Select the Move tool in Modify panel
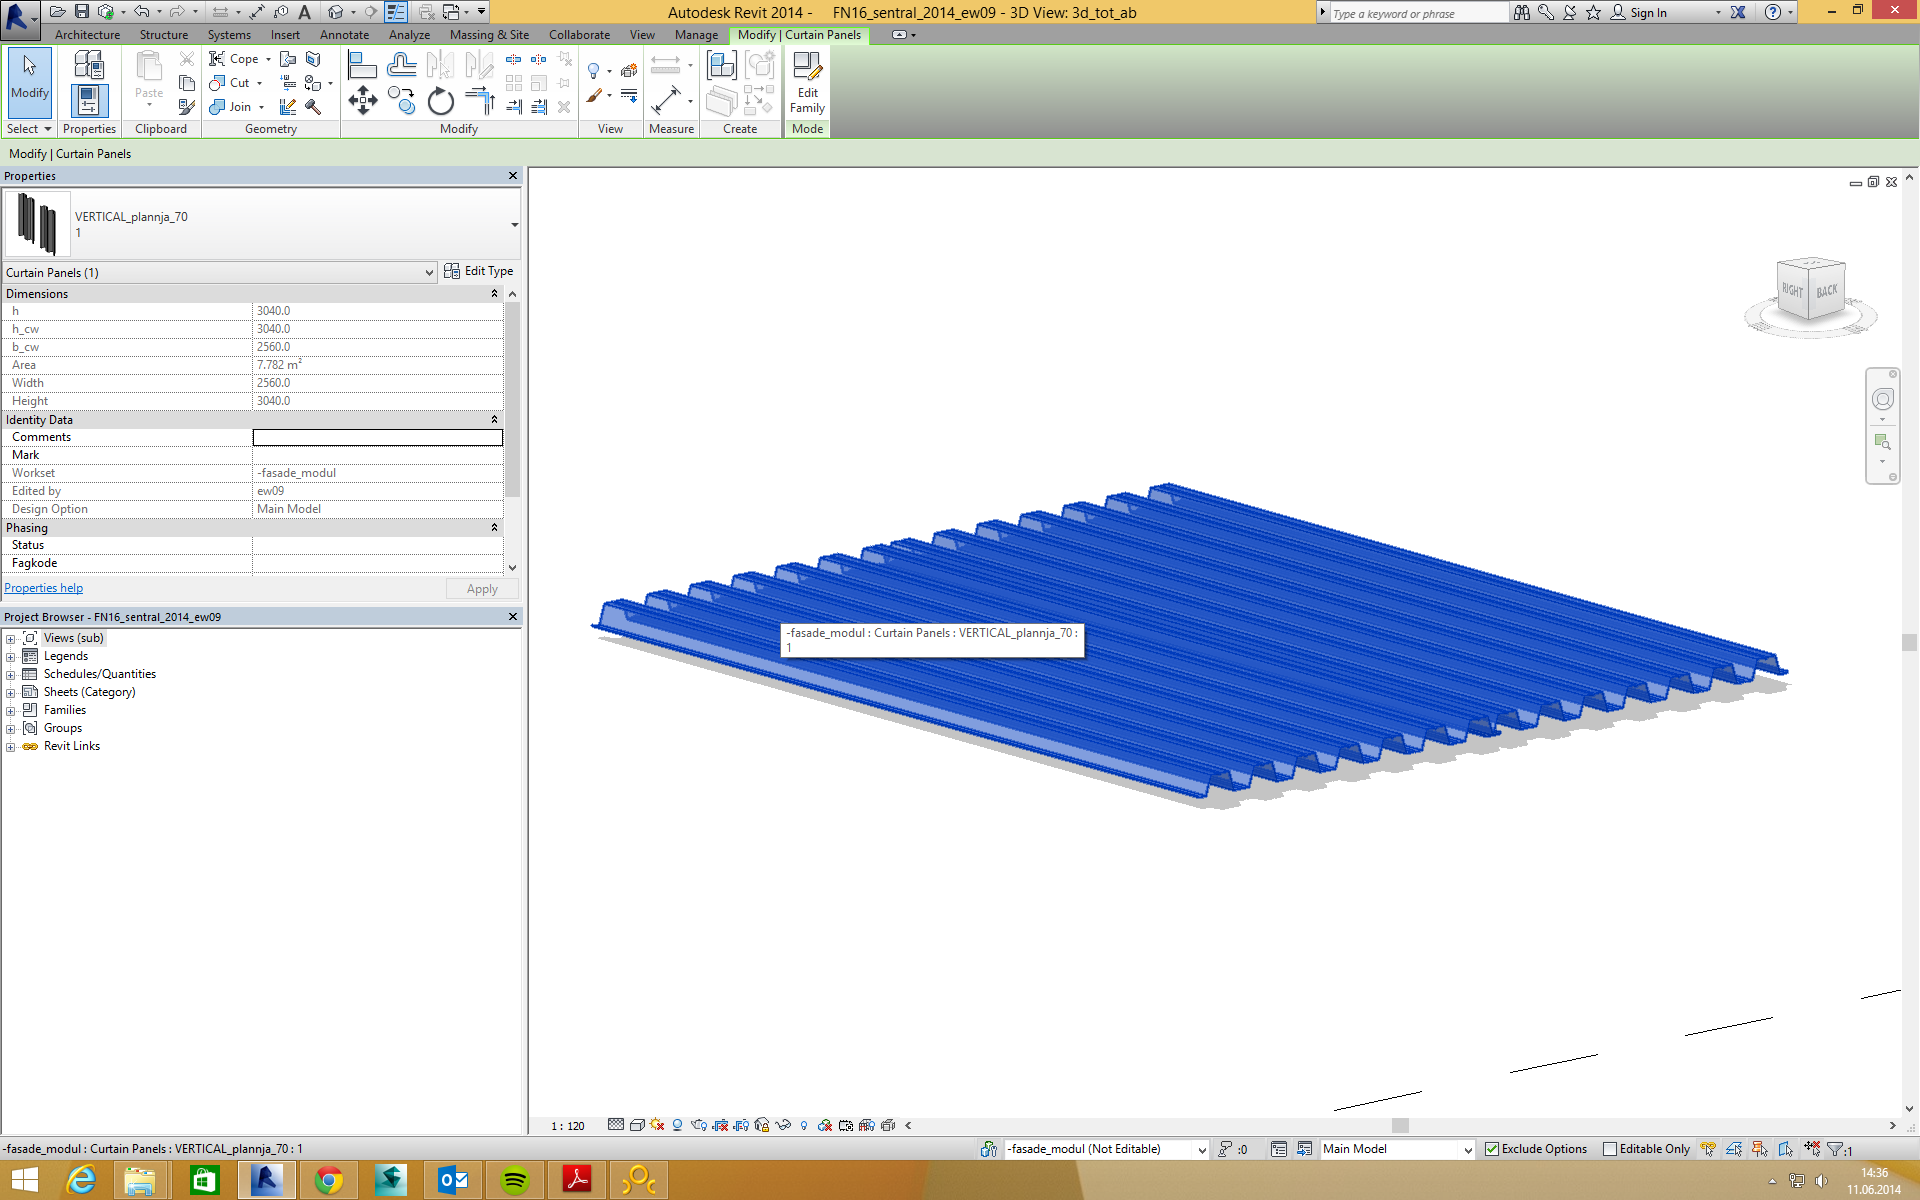The image size is (1920, 1200). (362, 100)
